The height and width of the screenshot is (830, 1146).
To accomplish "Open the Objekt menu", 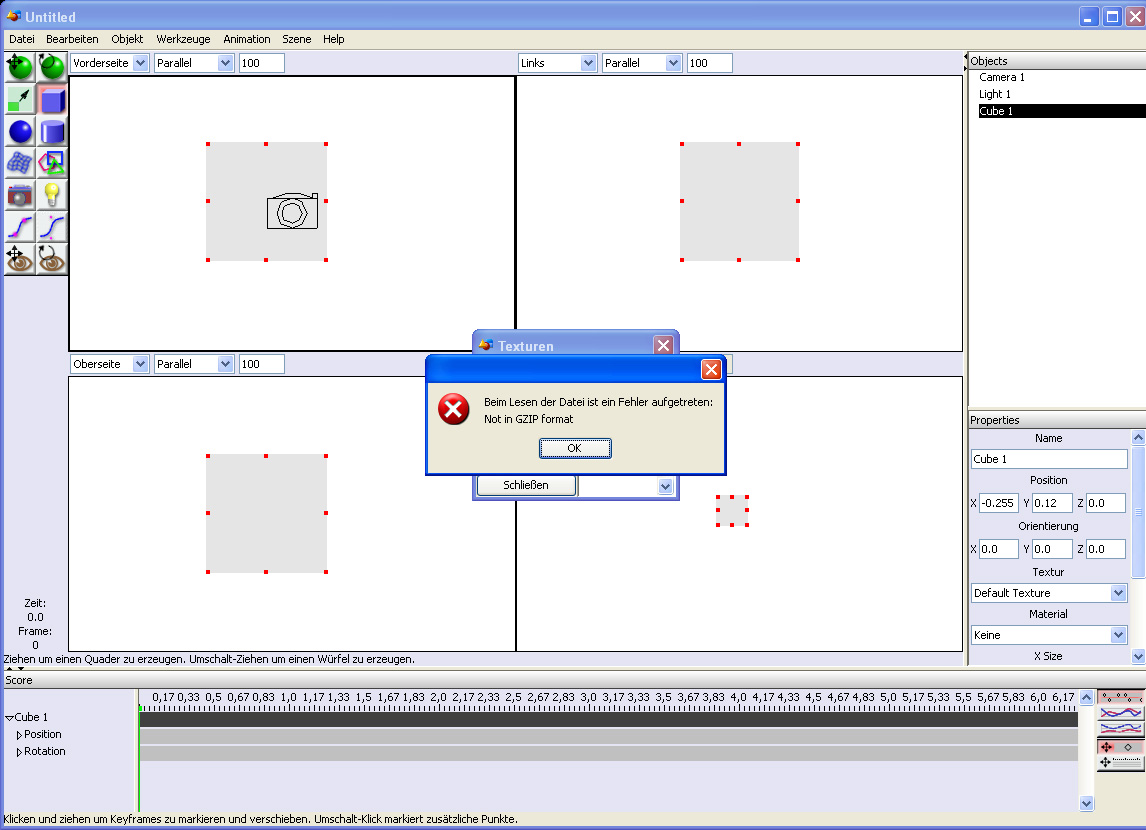I will tap(127, 39).
